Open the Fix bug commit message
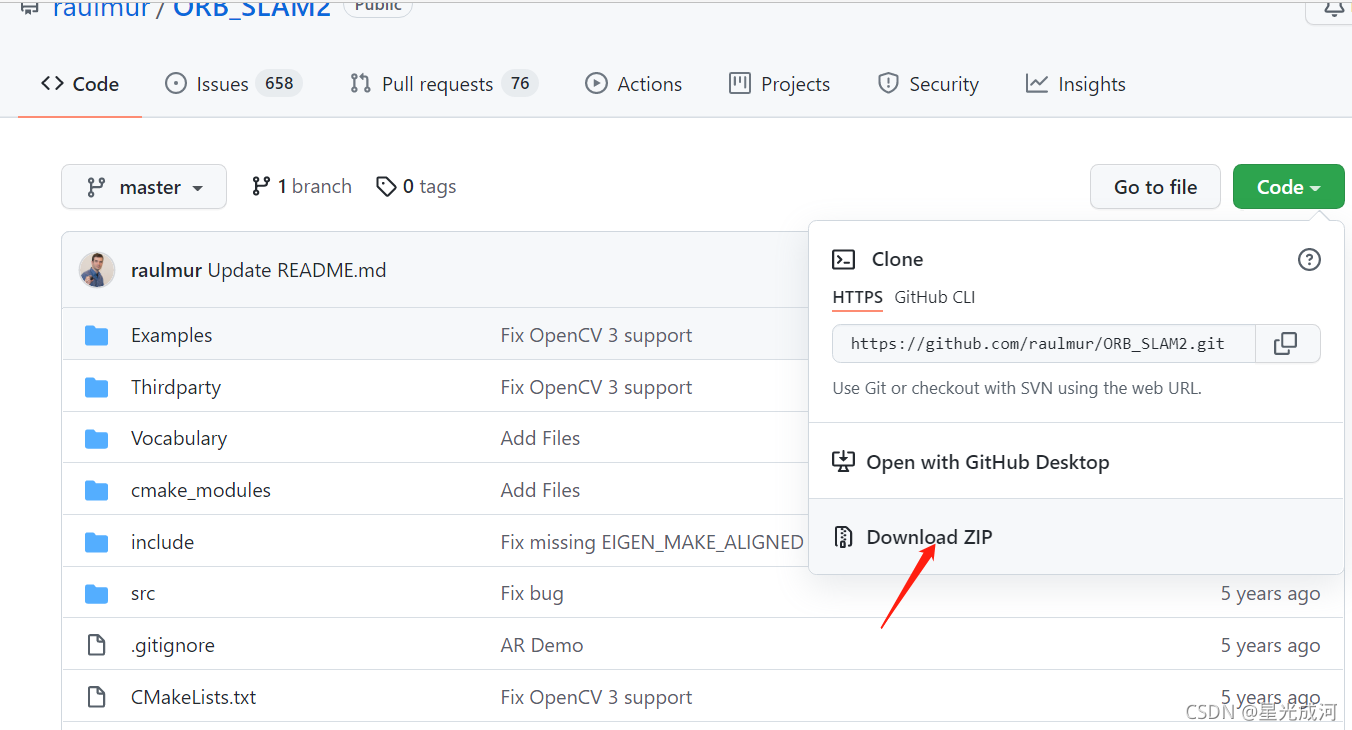Viewport: 1352px width, 730px height. [x=532, y=593]
